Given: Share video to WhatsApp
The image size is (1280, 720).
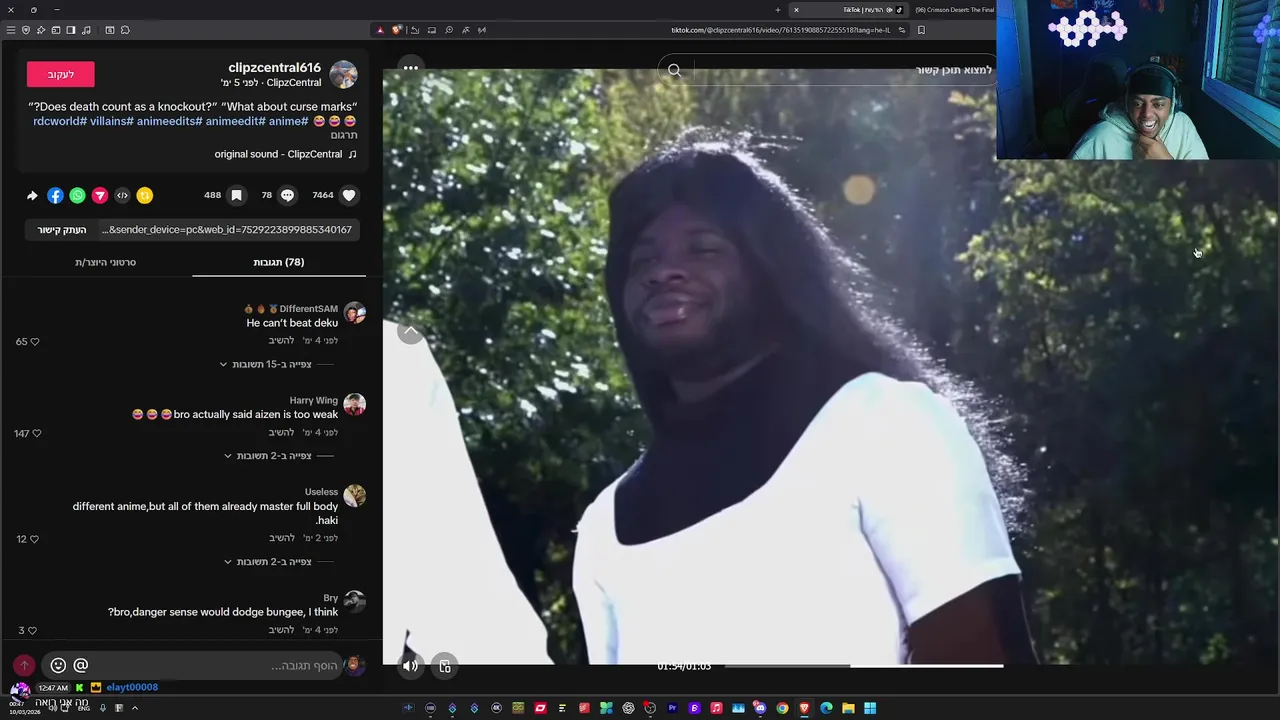Looking at the screenshot, I should coord(77,195).
